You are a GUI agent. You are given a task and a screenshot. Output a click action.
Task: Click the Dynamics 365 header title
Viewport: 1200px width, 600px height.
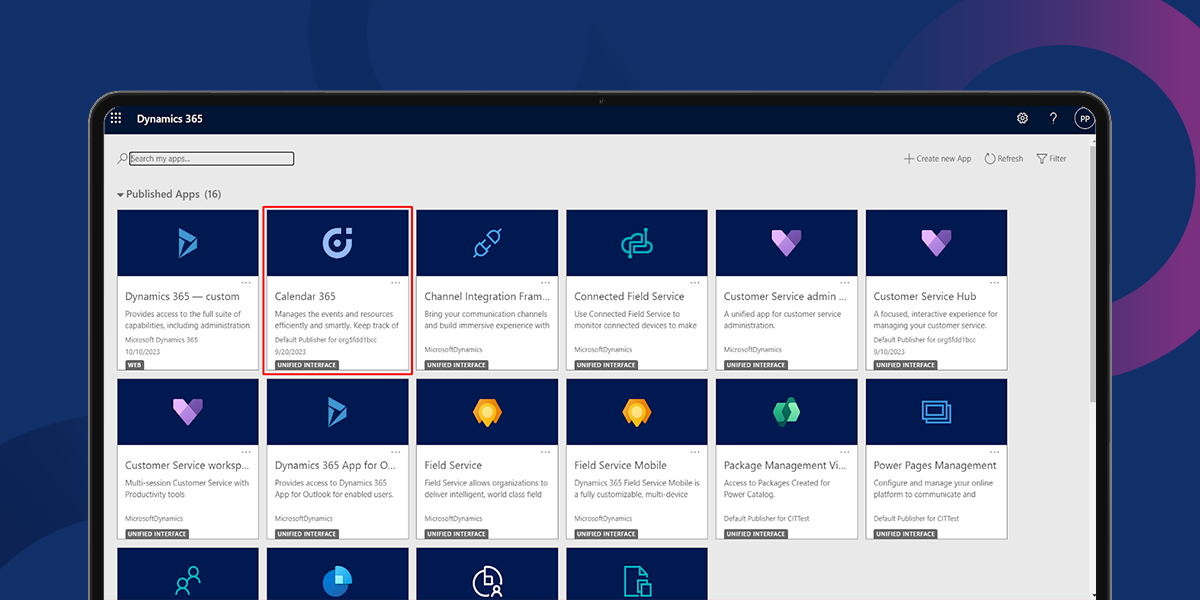tap(170, 118)
